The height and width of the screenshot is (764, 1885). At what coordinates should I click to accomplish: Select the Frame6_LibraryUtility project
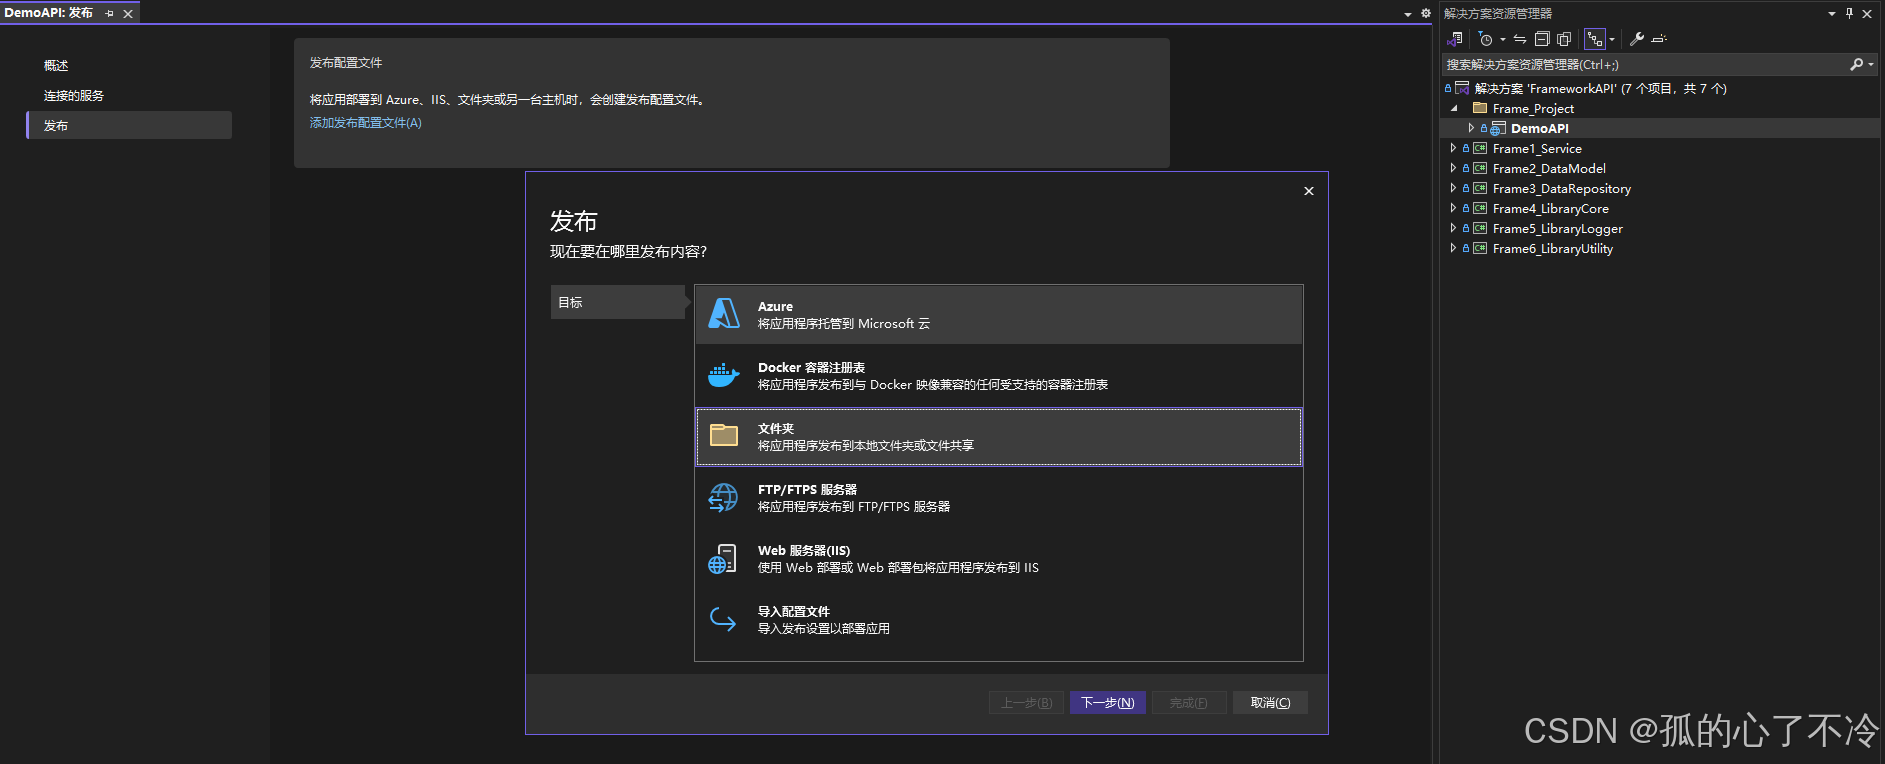[x=1553, y=248]
